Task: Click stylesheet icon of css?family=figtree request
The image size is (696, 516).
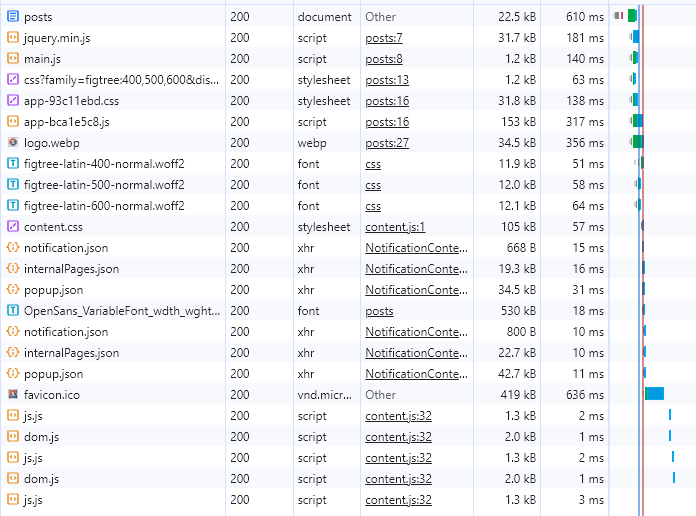Action: tap(13, 79)
